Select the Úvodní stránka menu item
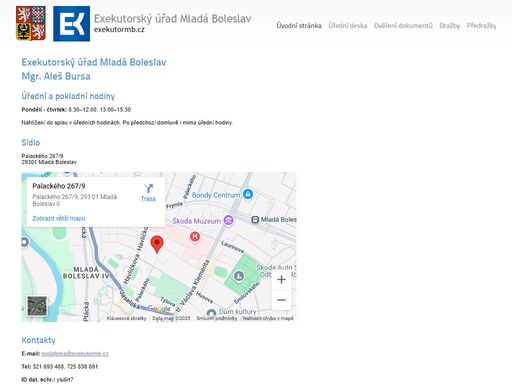The width and height of the screenshot is (512, 384). tap(299, 26)
